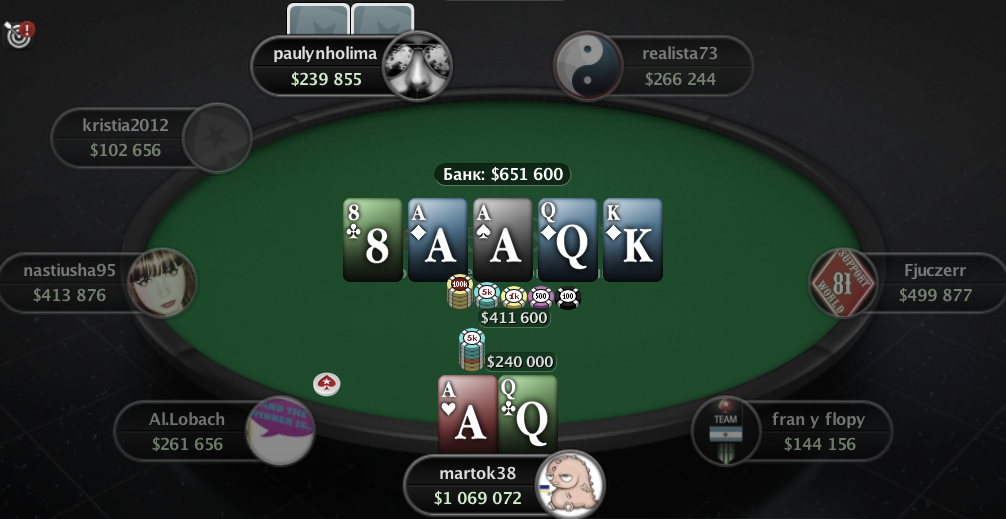Click the $240 000 bet amount
This screenshot has height=519, width=1006.
pos(520,362)
